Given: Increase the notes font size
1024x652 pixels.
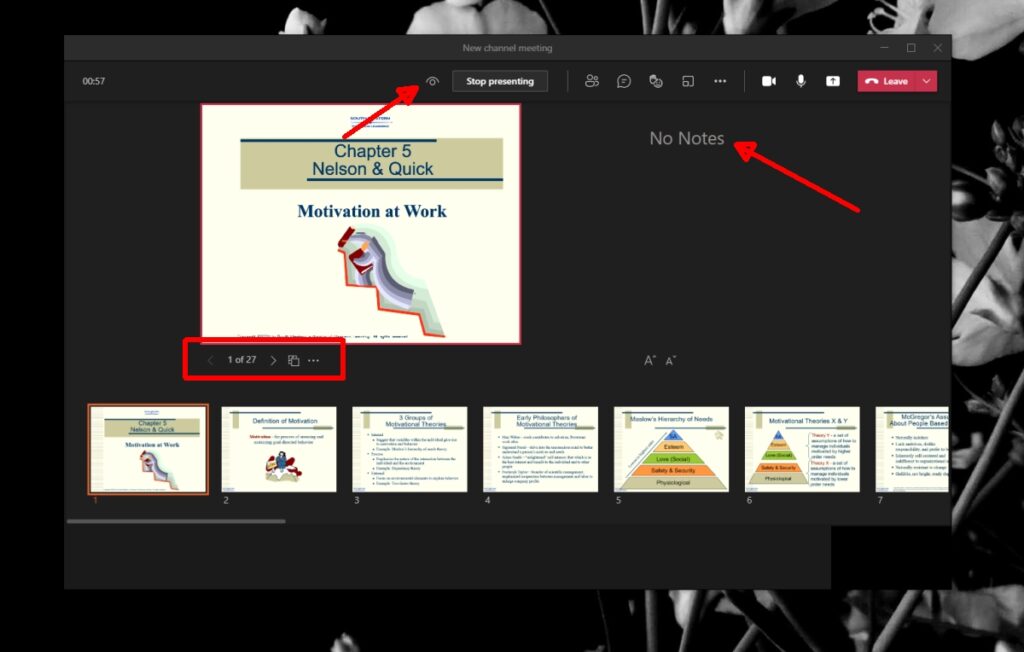Looking at the screenshot, I should (x=649, y=359).
